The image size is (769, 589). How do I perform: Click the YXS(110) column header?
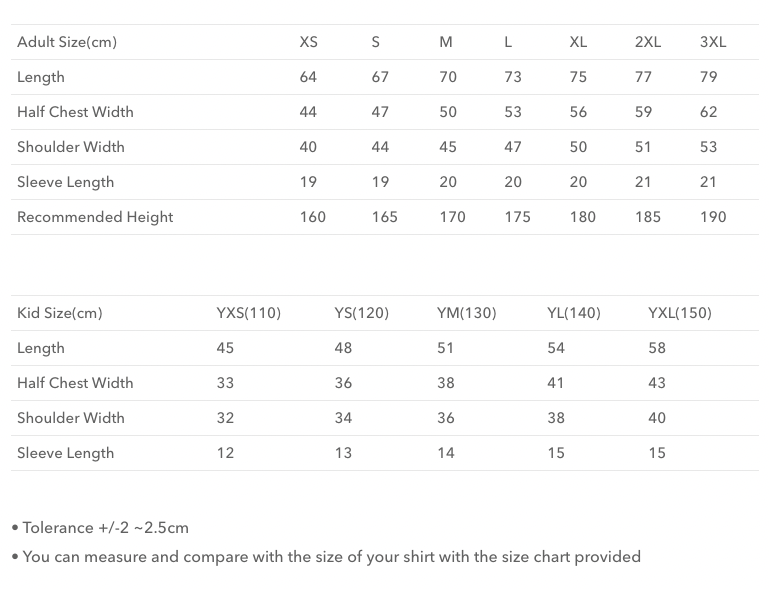[249, 313]
